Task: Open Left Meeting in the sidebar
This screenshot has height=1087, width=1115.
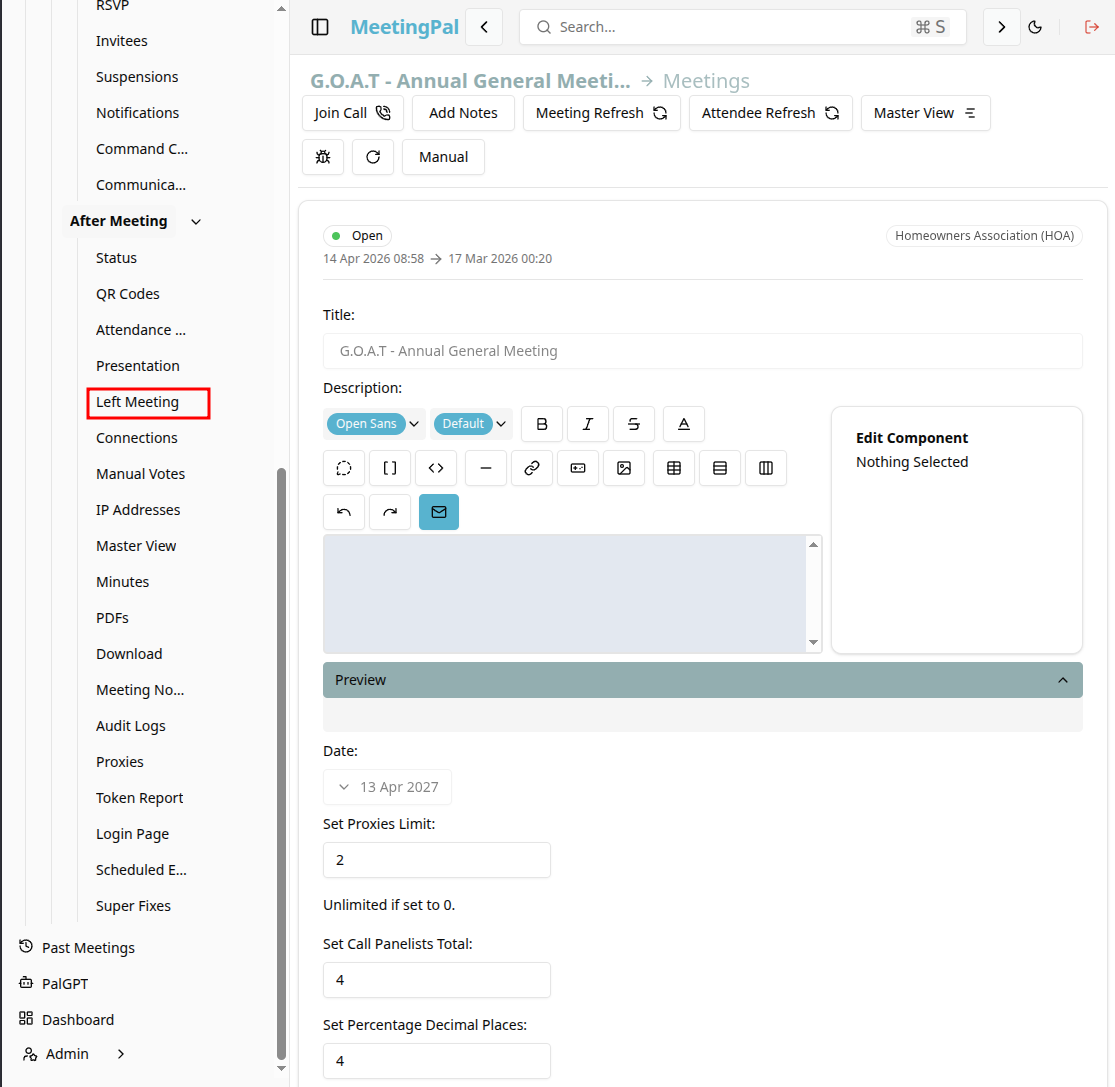Action: (x=137, y=402)
